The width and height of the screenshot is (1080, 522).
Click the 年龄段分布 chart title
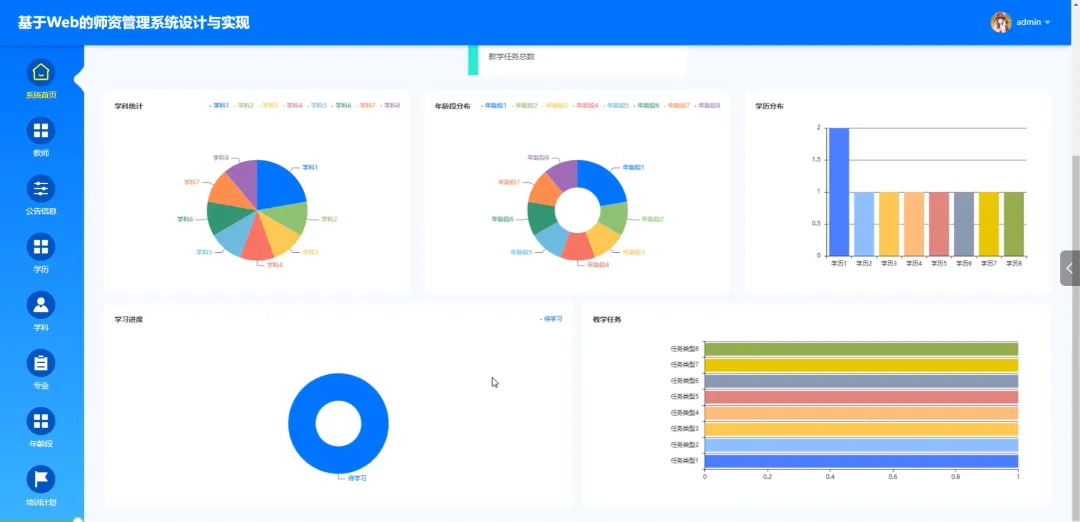(453, 106)
